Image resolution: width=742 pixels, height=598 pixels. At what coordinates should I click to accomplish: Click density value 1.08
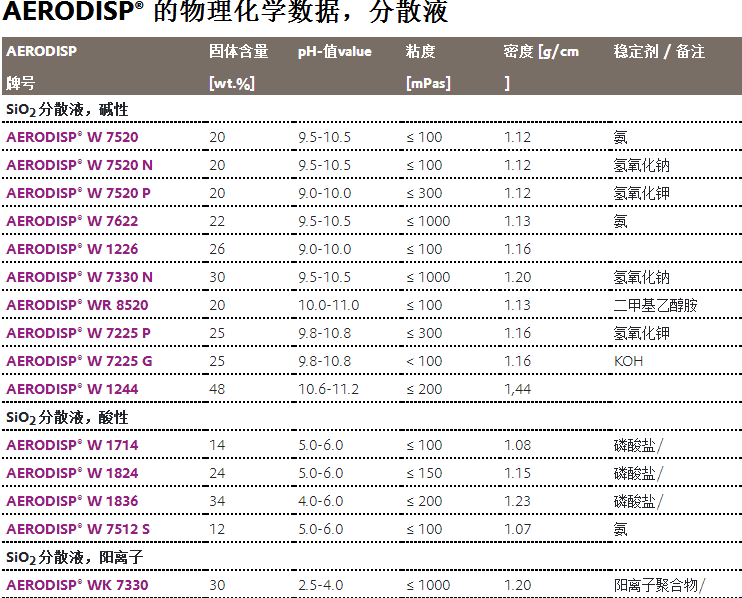pos(518,445)
